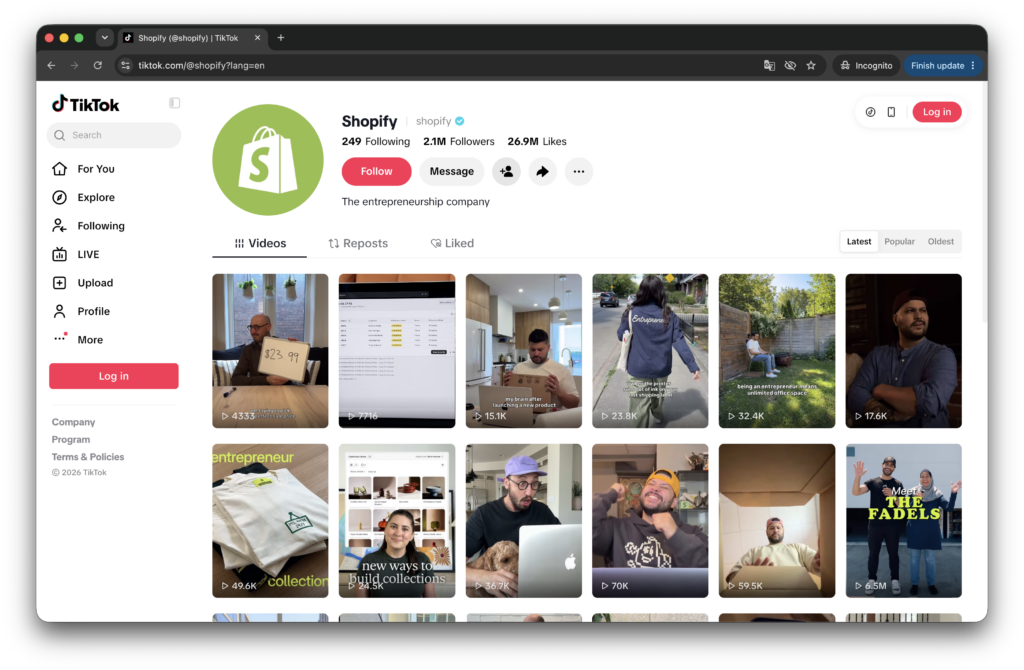
Task: Click the Chrome three-dot menu icon
Action: pyautogui.click(x=973, y=65)
